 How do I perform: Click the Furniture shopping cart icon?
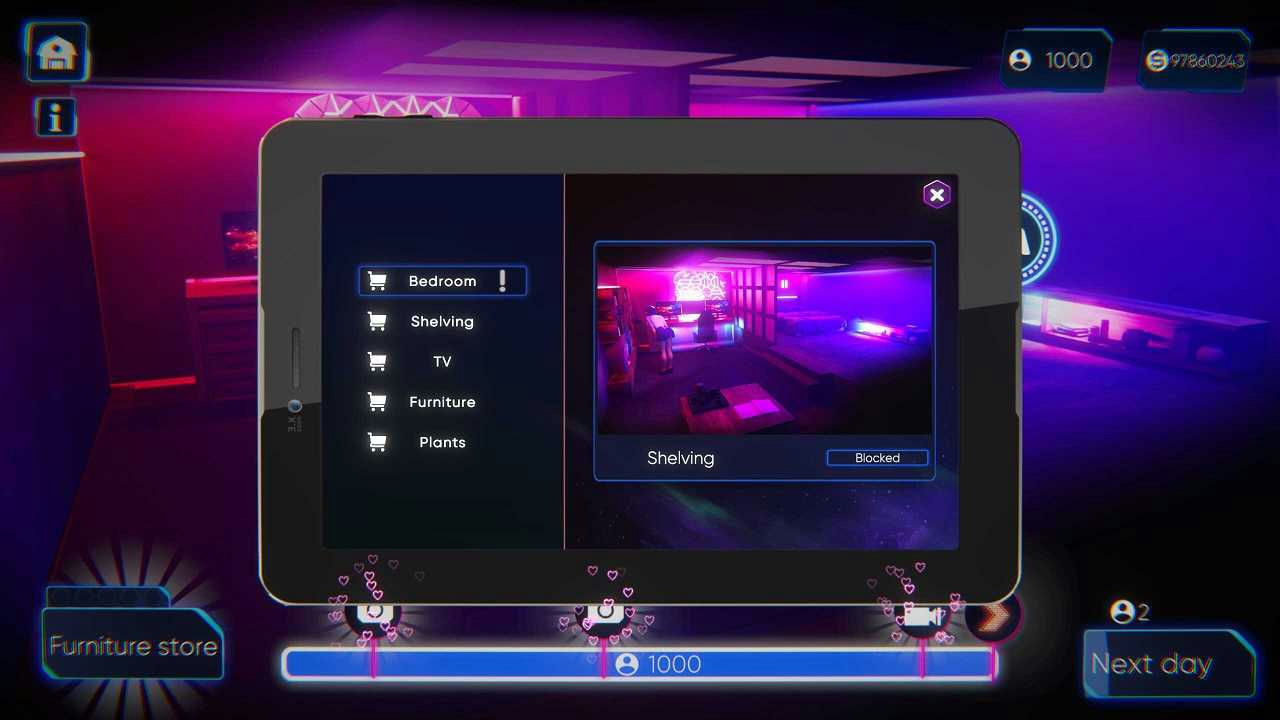pyautogui.click(x=377, y=401)
